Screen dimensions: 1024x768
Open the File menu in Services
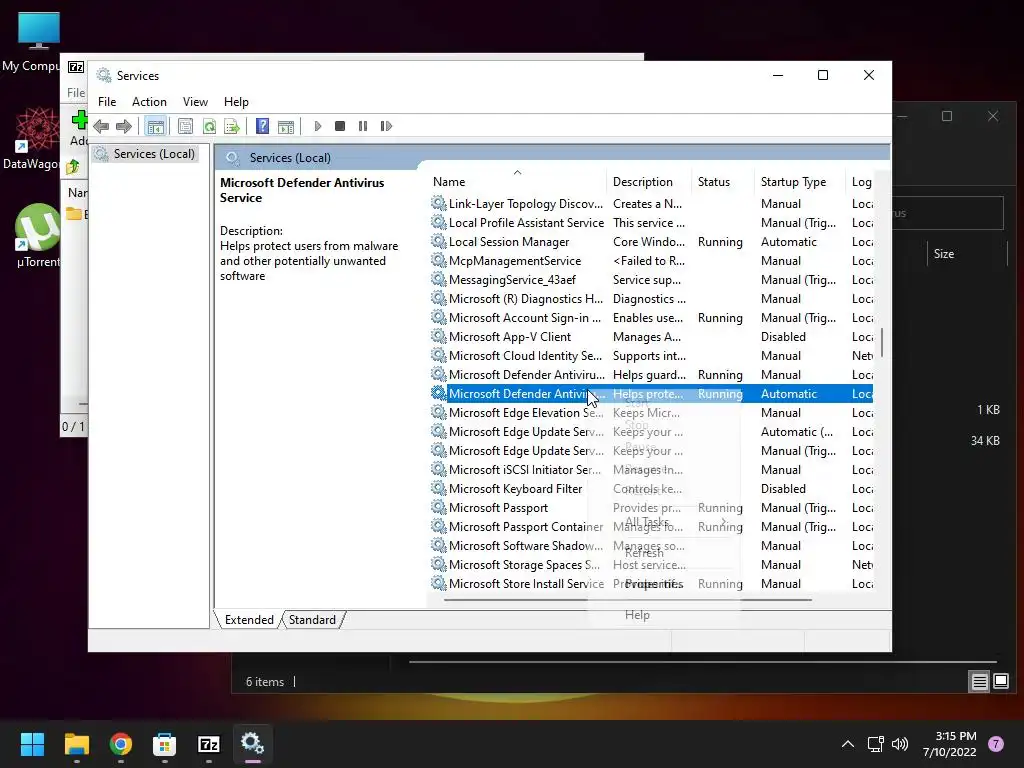point(107,102)
